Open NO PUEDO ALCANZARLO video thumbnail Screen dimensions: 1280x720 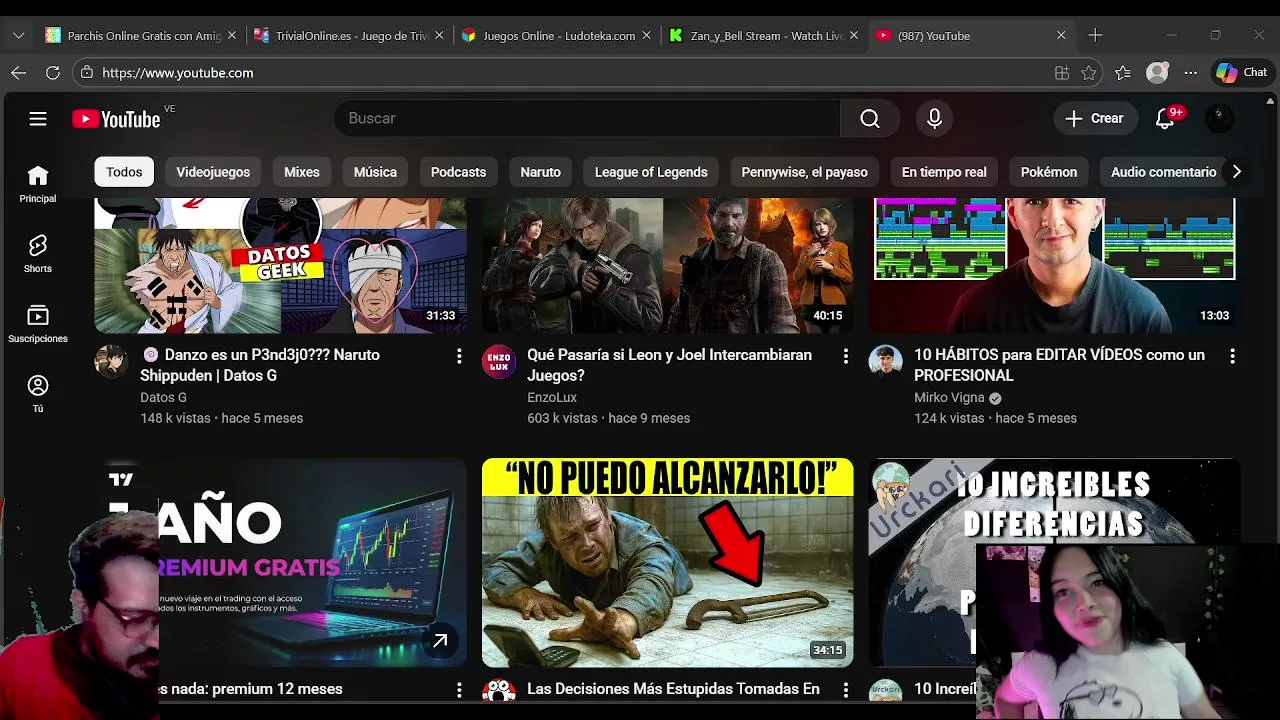click(668, 563)
